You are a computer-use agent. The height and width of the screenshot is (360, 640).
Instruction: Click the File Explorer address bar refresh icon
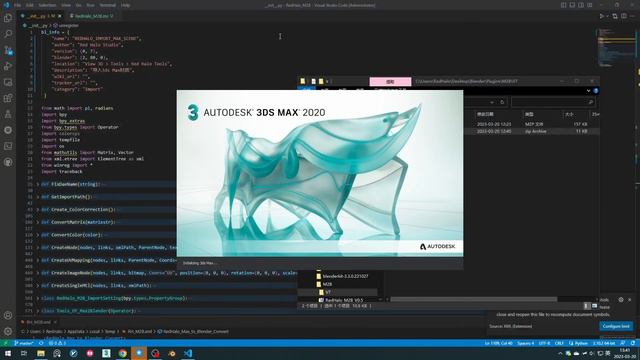coord(502,102)
